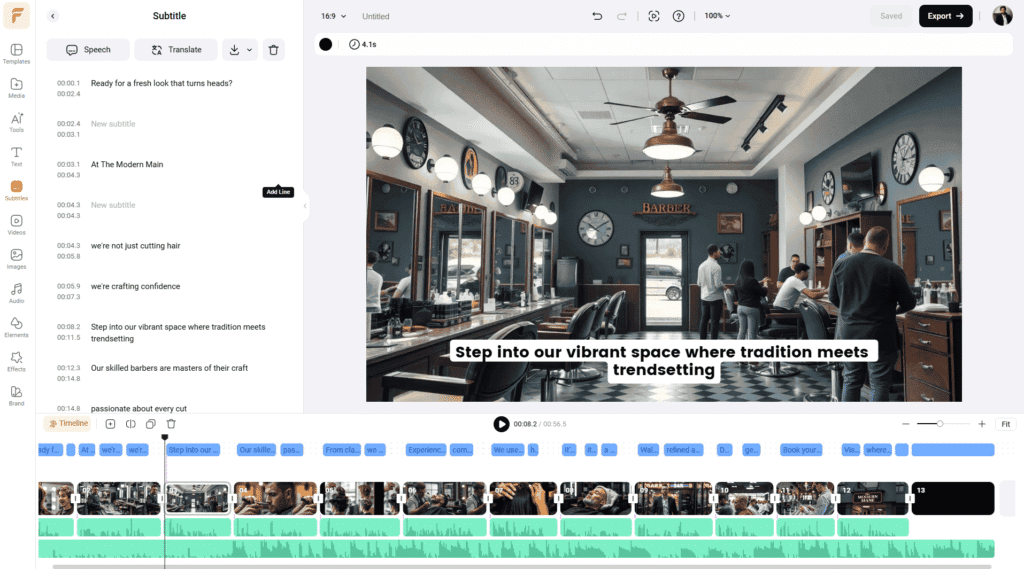Zoom out the timeline with minus icon
The height and width of the screenshot is (569, 1024).
906,424
